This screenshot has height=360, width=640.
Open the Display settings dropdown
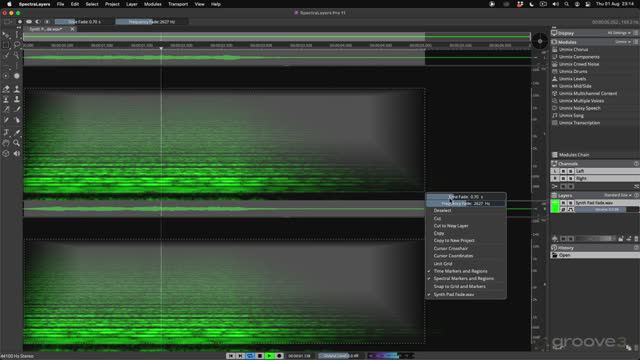pos(619,33)
